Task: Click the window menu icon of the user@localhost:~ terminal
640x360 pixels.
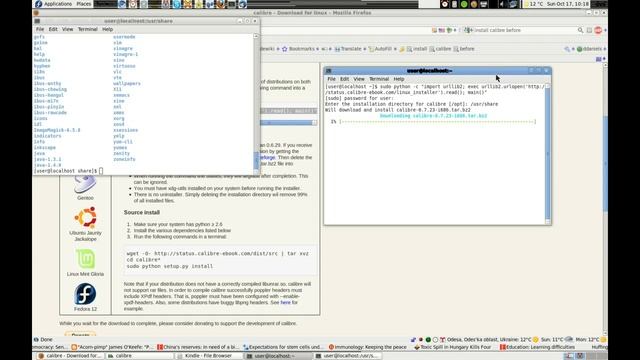Action: pos(329,71)
